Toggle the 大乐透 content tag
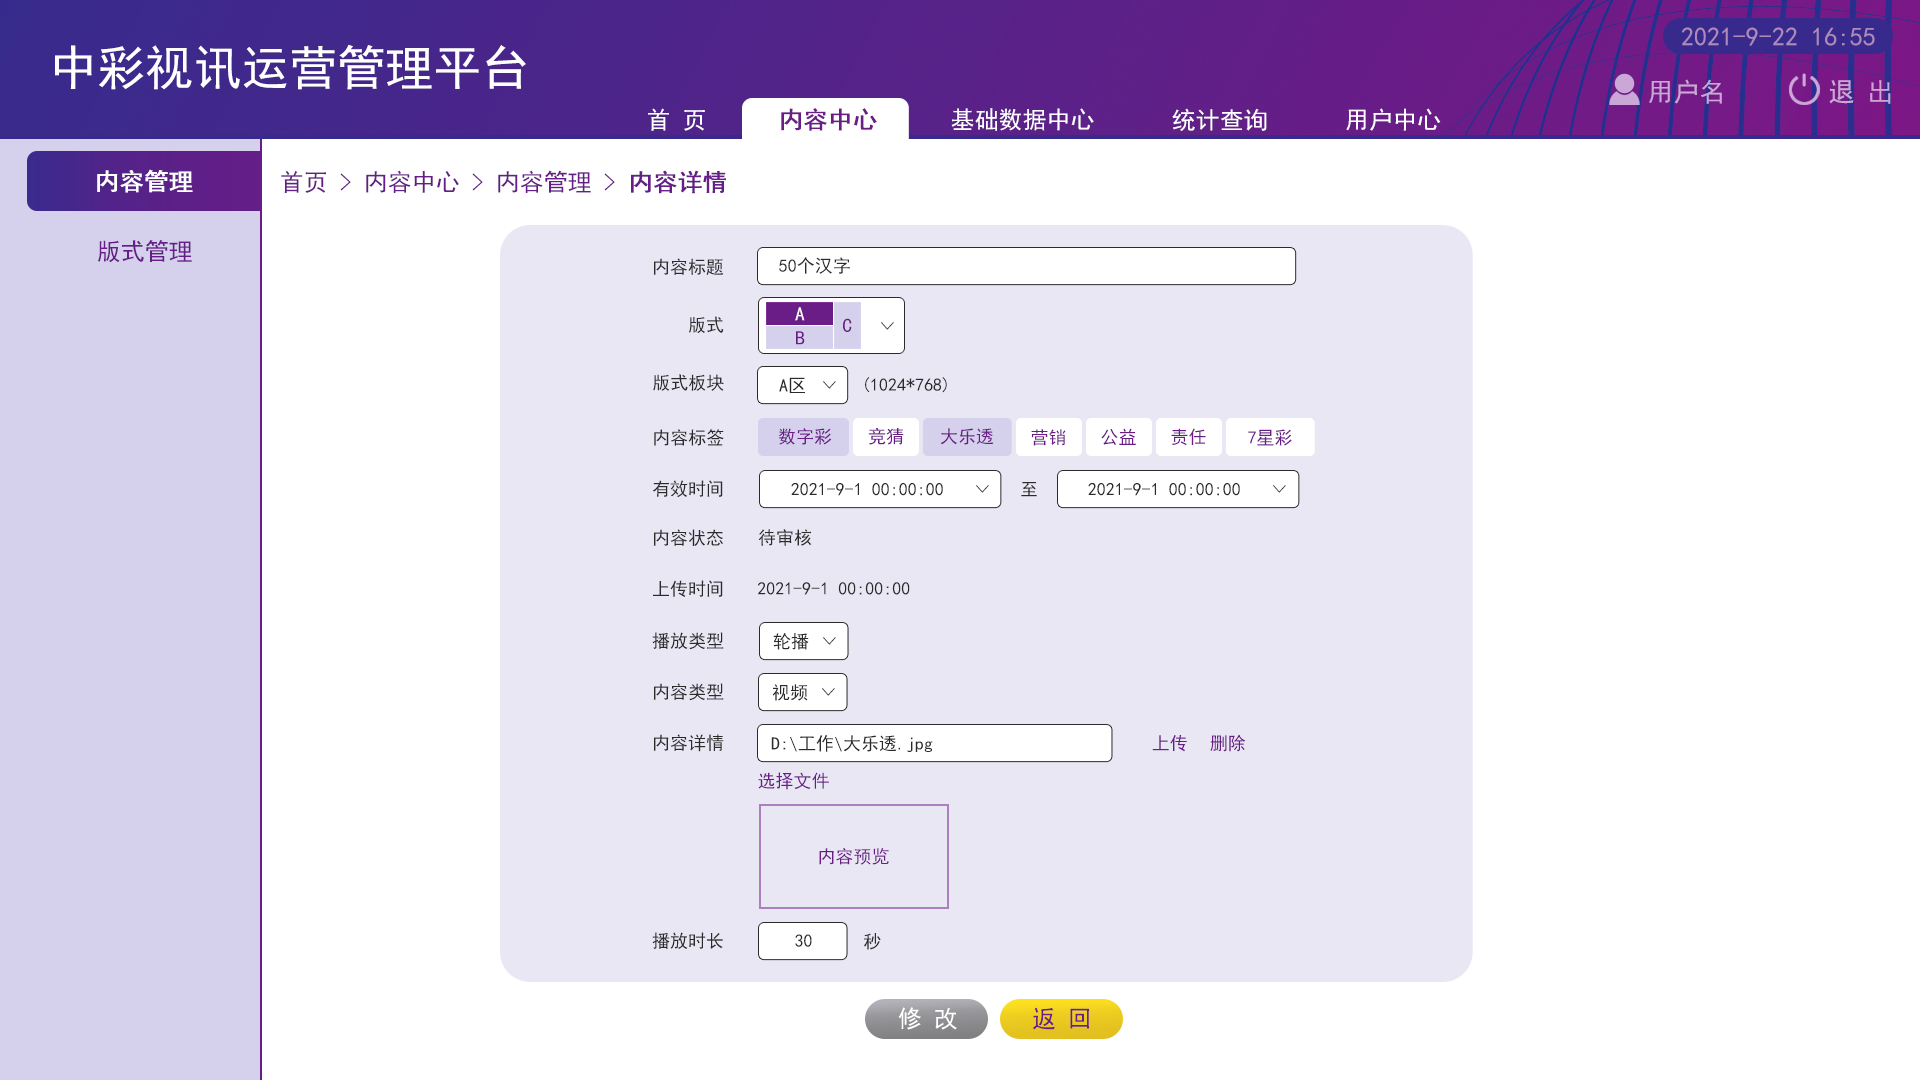This screenshot has width=1920, height=1080. (966, 437)
